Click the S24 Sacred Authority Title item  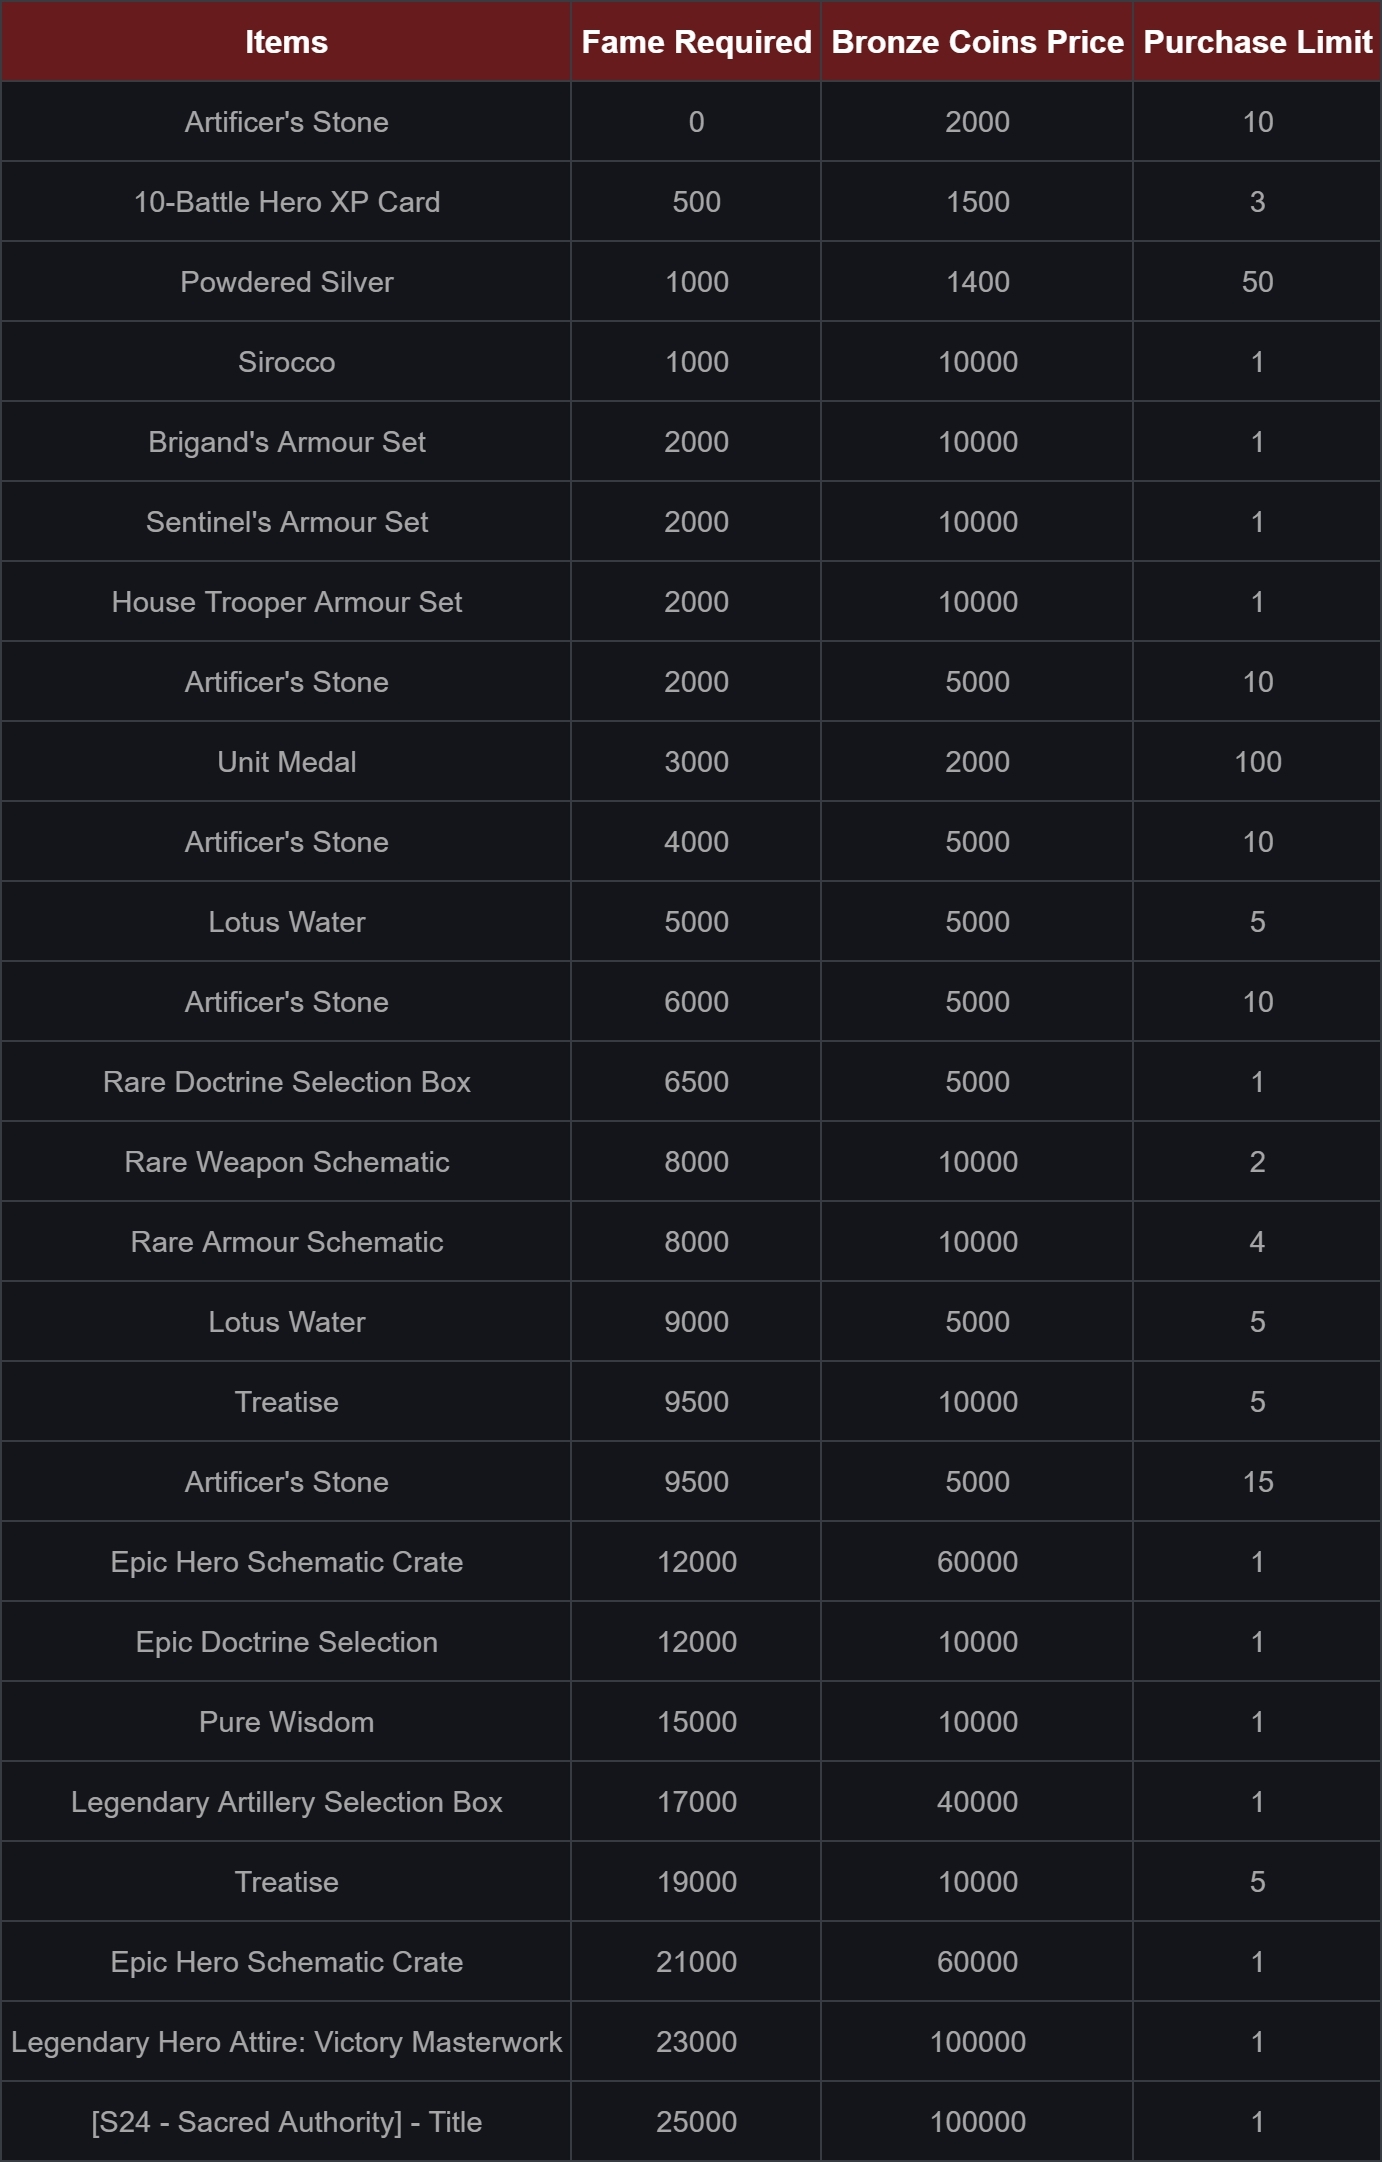pyautogui.click(x=286, y=2122)
